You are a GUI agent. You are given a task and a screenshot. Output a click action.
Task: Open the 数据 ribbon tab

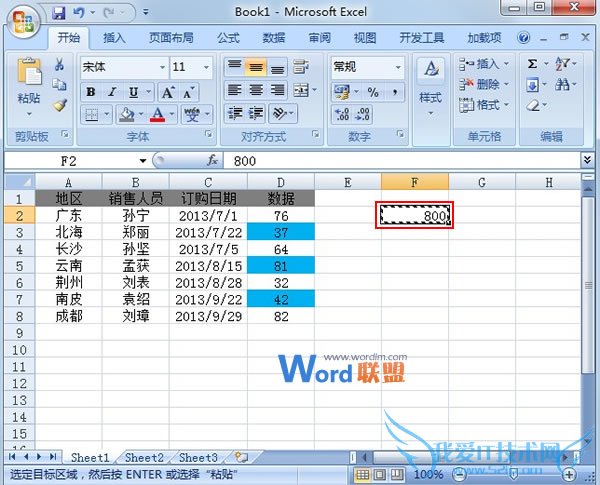(x=274, y=38)
